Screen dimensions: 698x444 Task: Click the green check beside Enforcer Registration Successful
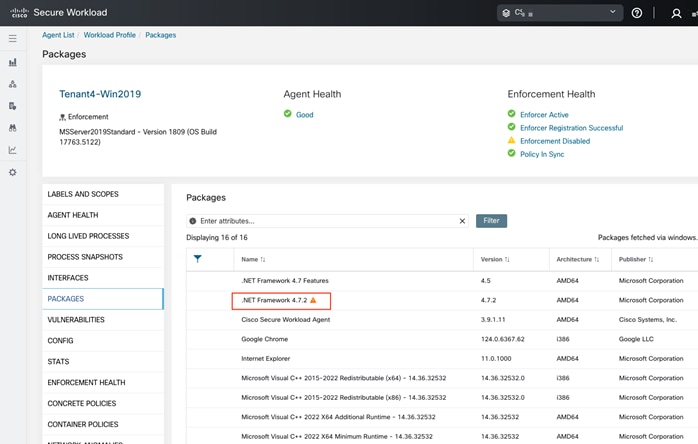[x=511, y=127]
